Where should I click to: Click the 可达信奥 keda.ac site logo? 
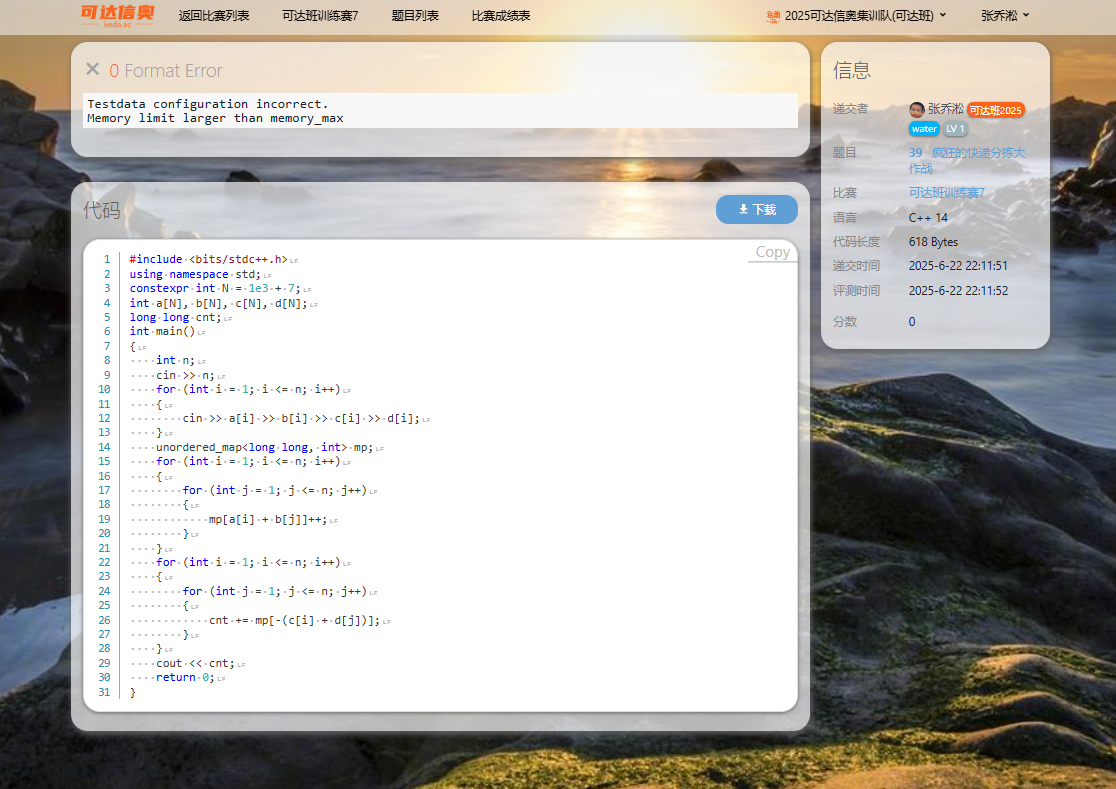[117, 15]
